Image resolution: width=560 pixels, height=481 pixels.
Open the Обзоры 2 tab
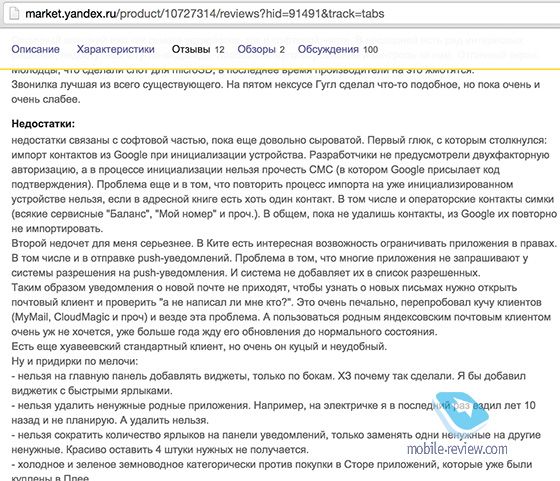(261, 49)
